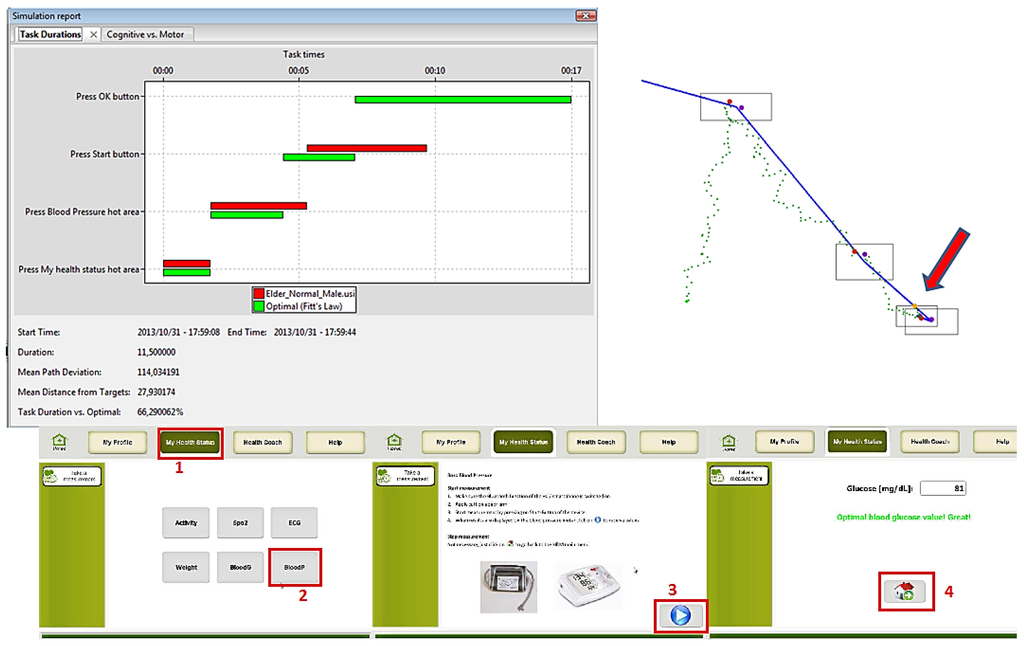Click the Glucose value input field
This screenshot has width=1024, height=646.
coord(944,488)
